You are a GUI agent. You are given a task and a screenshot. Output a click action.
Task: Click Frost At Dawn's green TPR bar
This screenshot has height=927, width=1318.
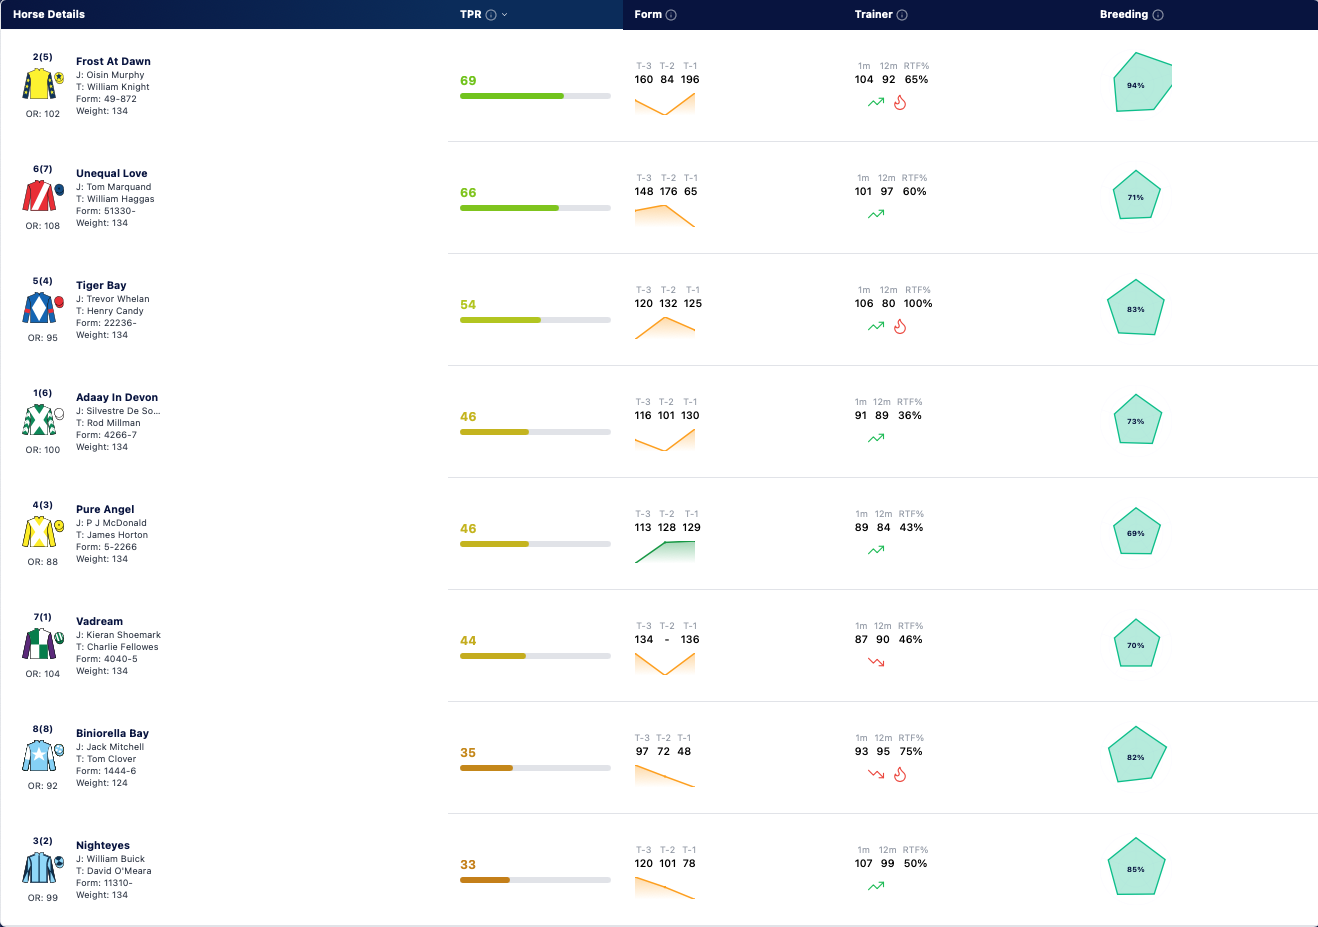tap(512, 96)
